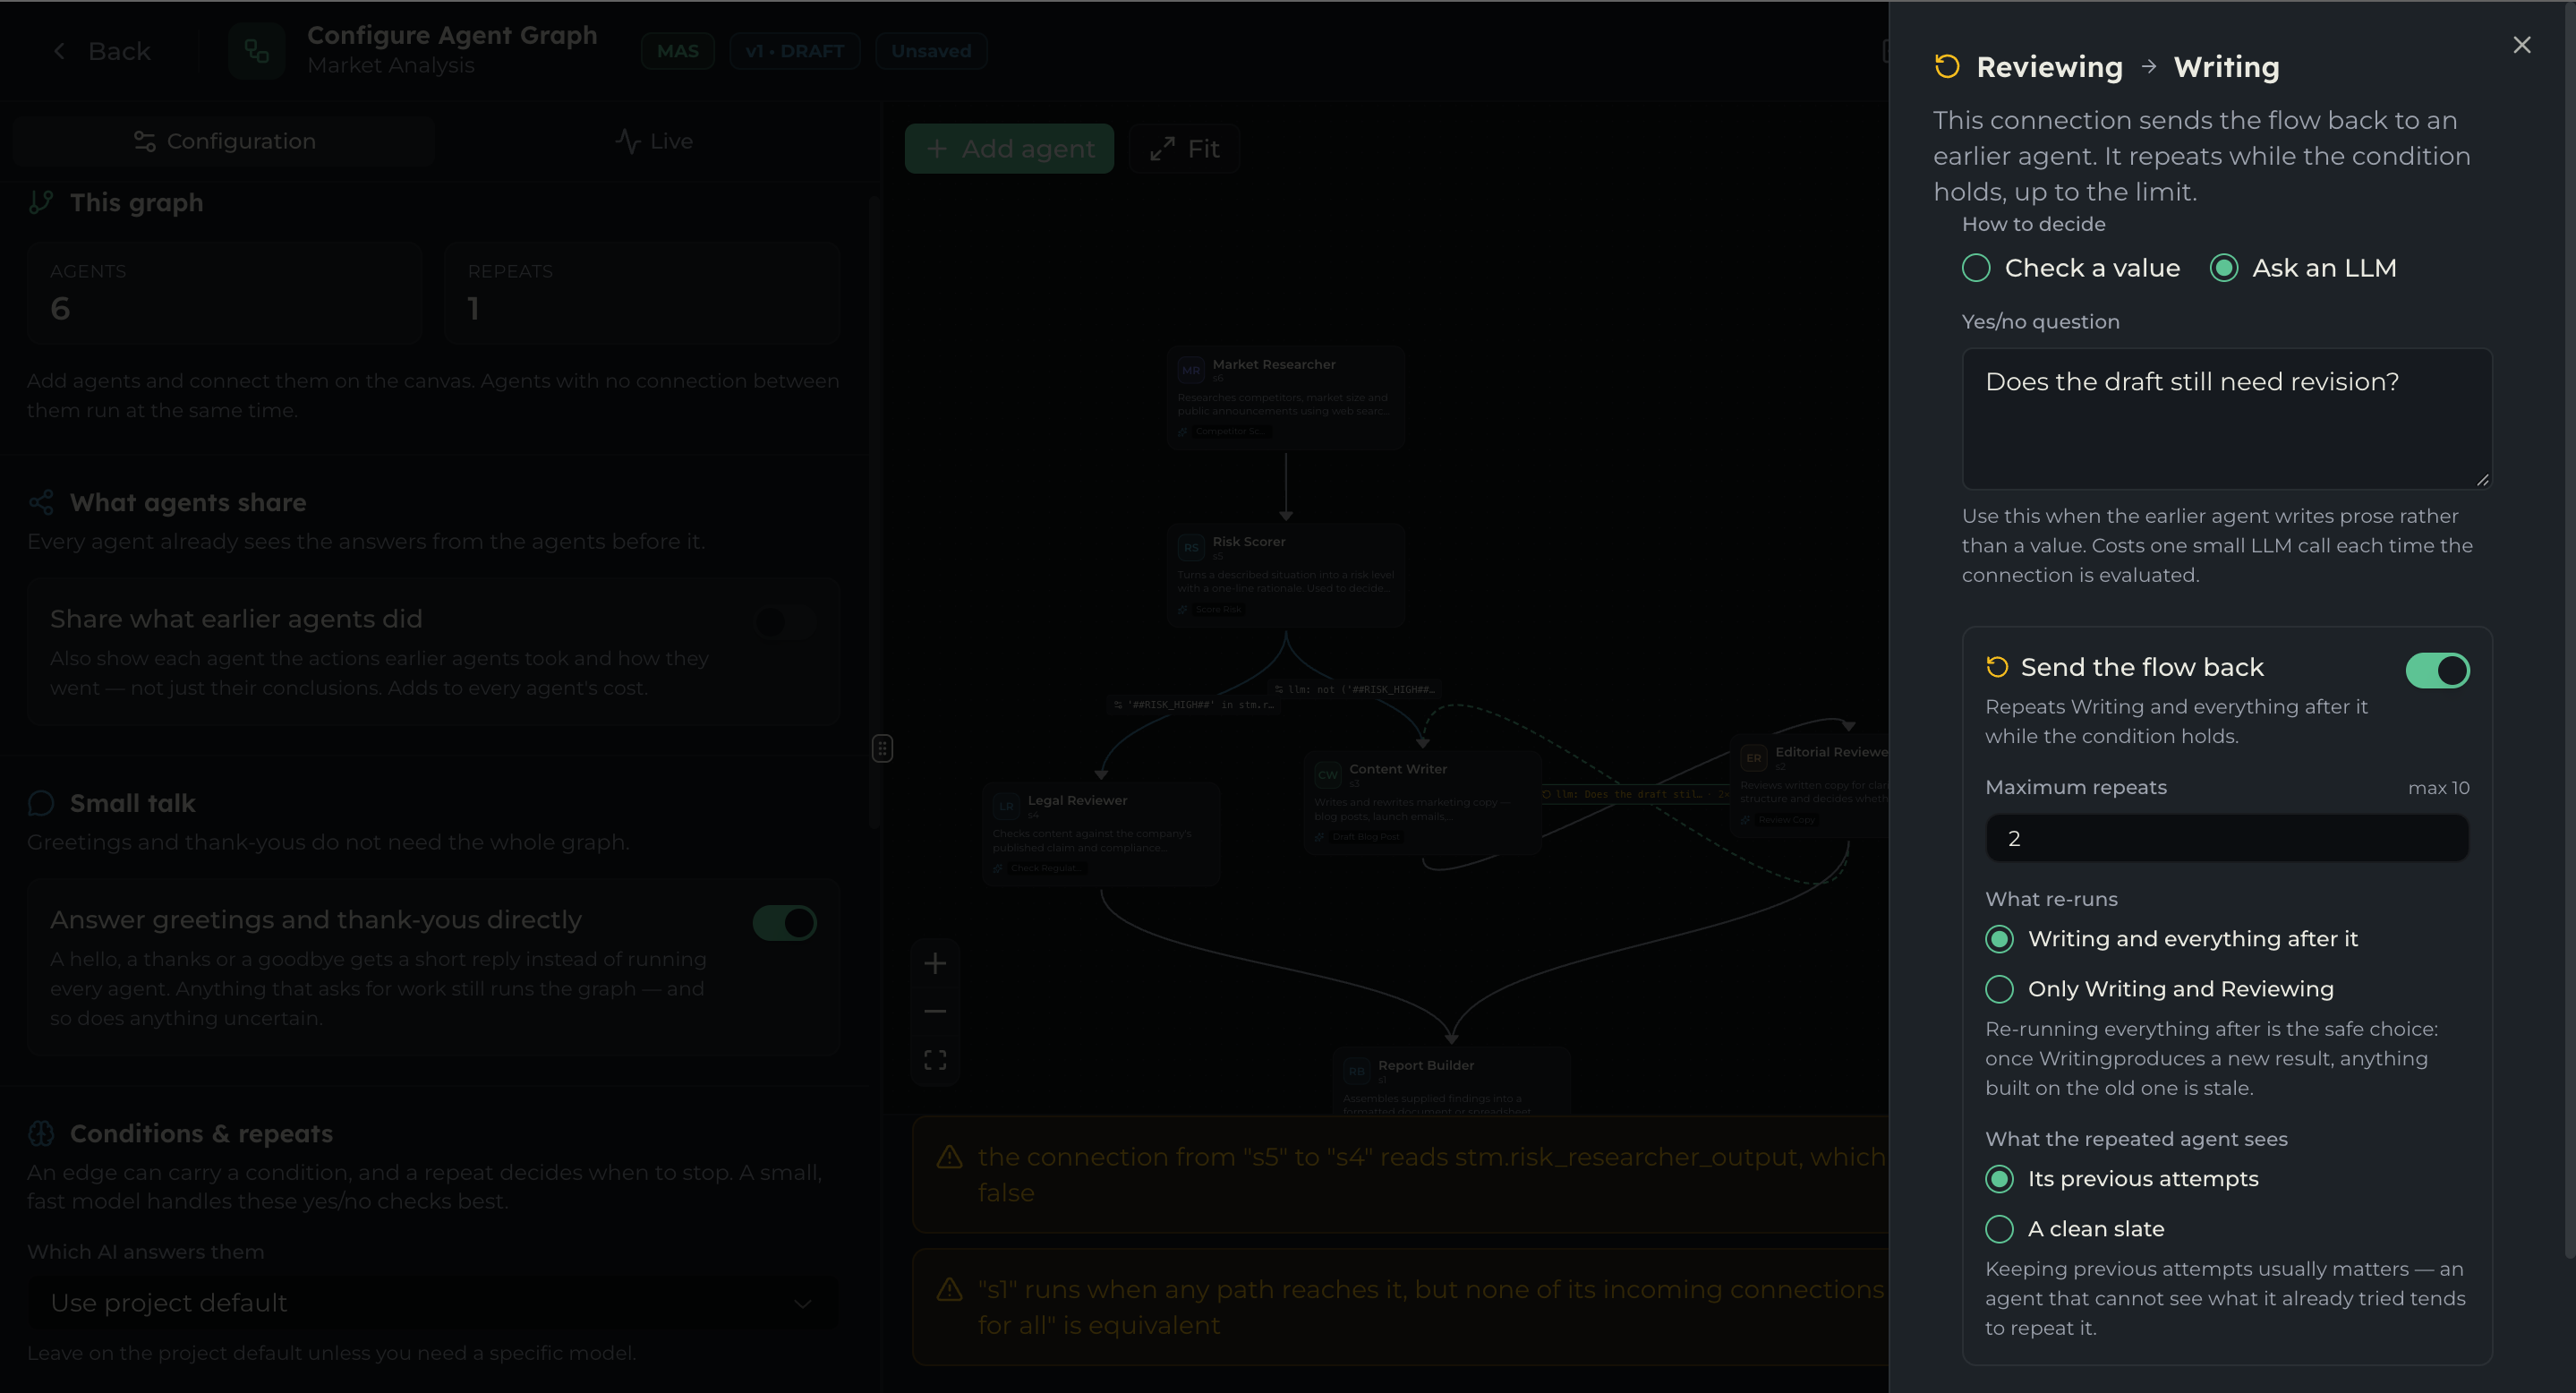The image size is (2576, 1393).
Task: Go Back using the header arrow
Action: pyautogui.click(x=101, y=51)
